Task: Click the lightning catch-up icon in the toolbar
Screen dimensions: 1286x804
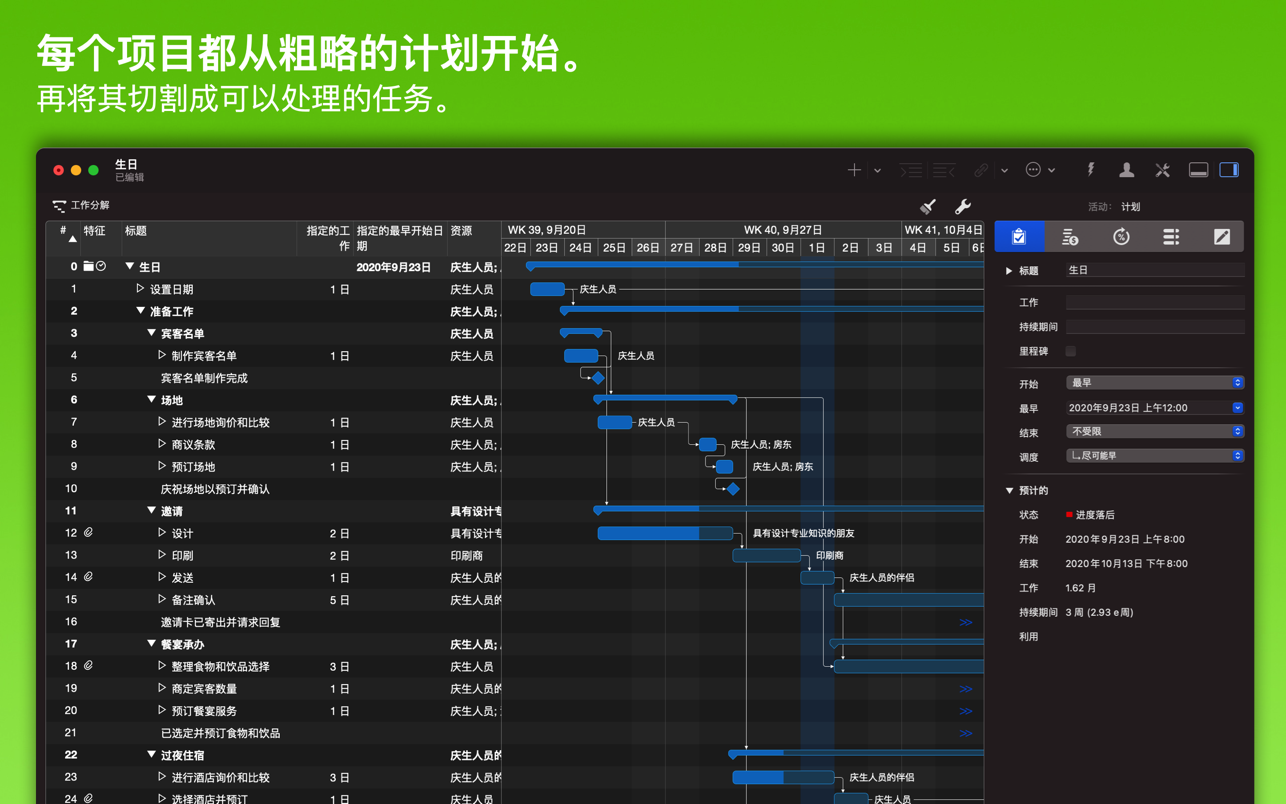Action: coord(1090,169)
